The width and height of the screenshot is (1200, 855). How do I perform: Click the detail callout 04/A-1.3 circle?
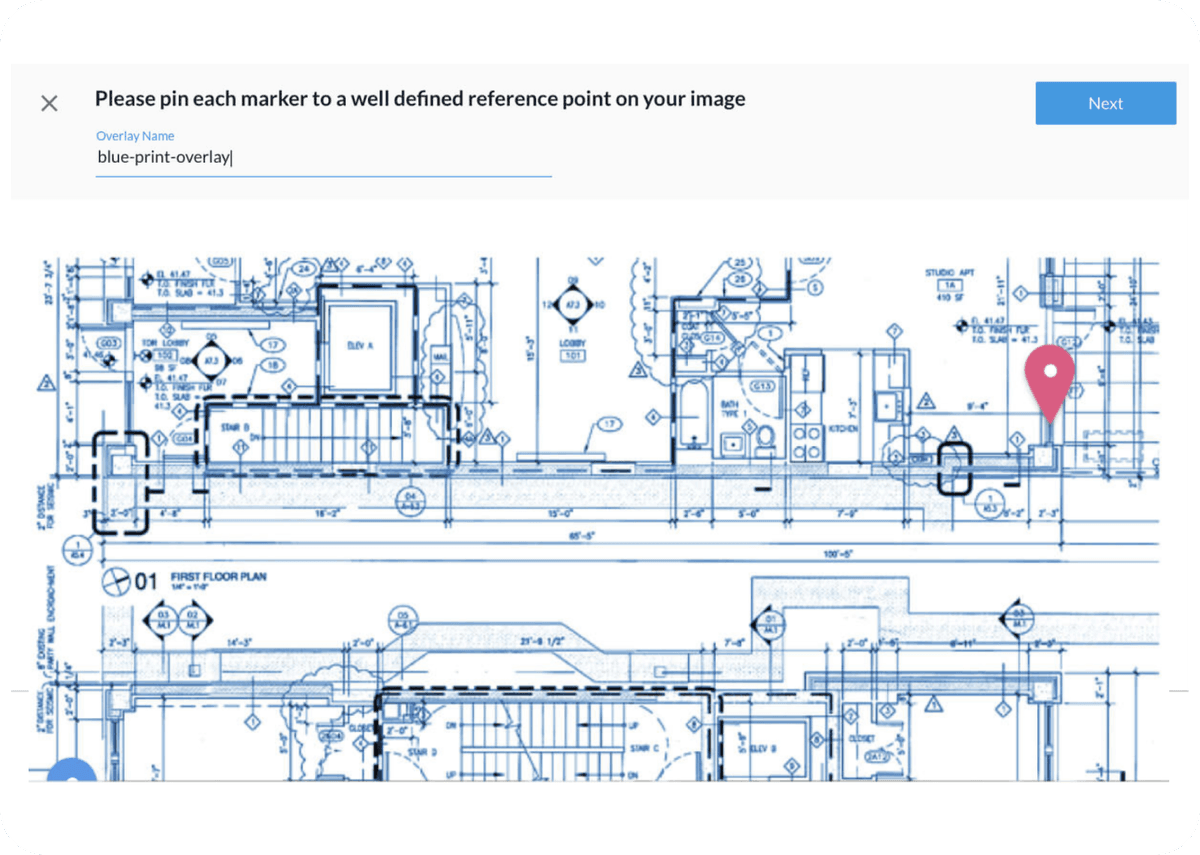(x=410, y=502)
